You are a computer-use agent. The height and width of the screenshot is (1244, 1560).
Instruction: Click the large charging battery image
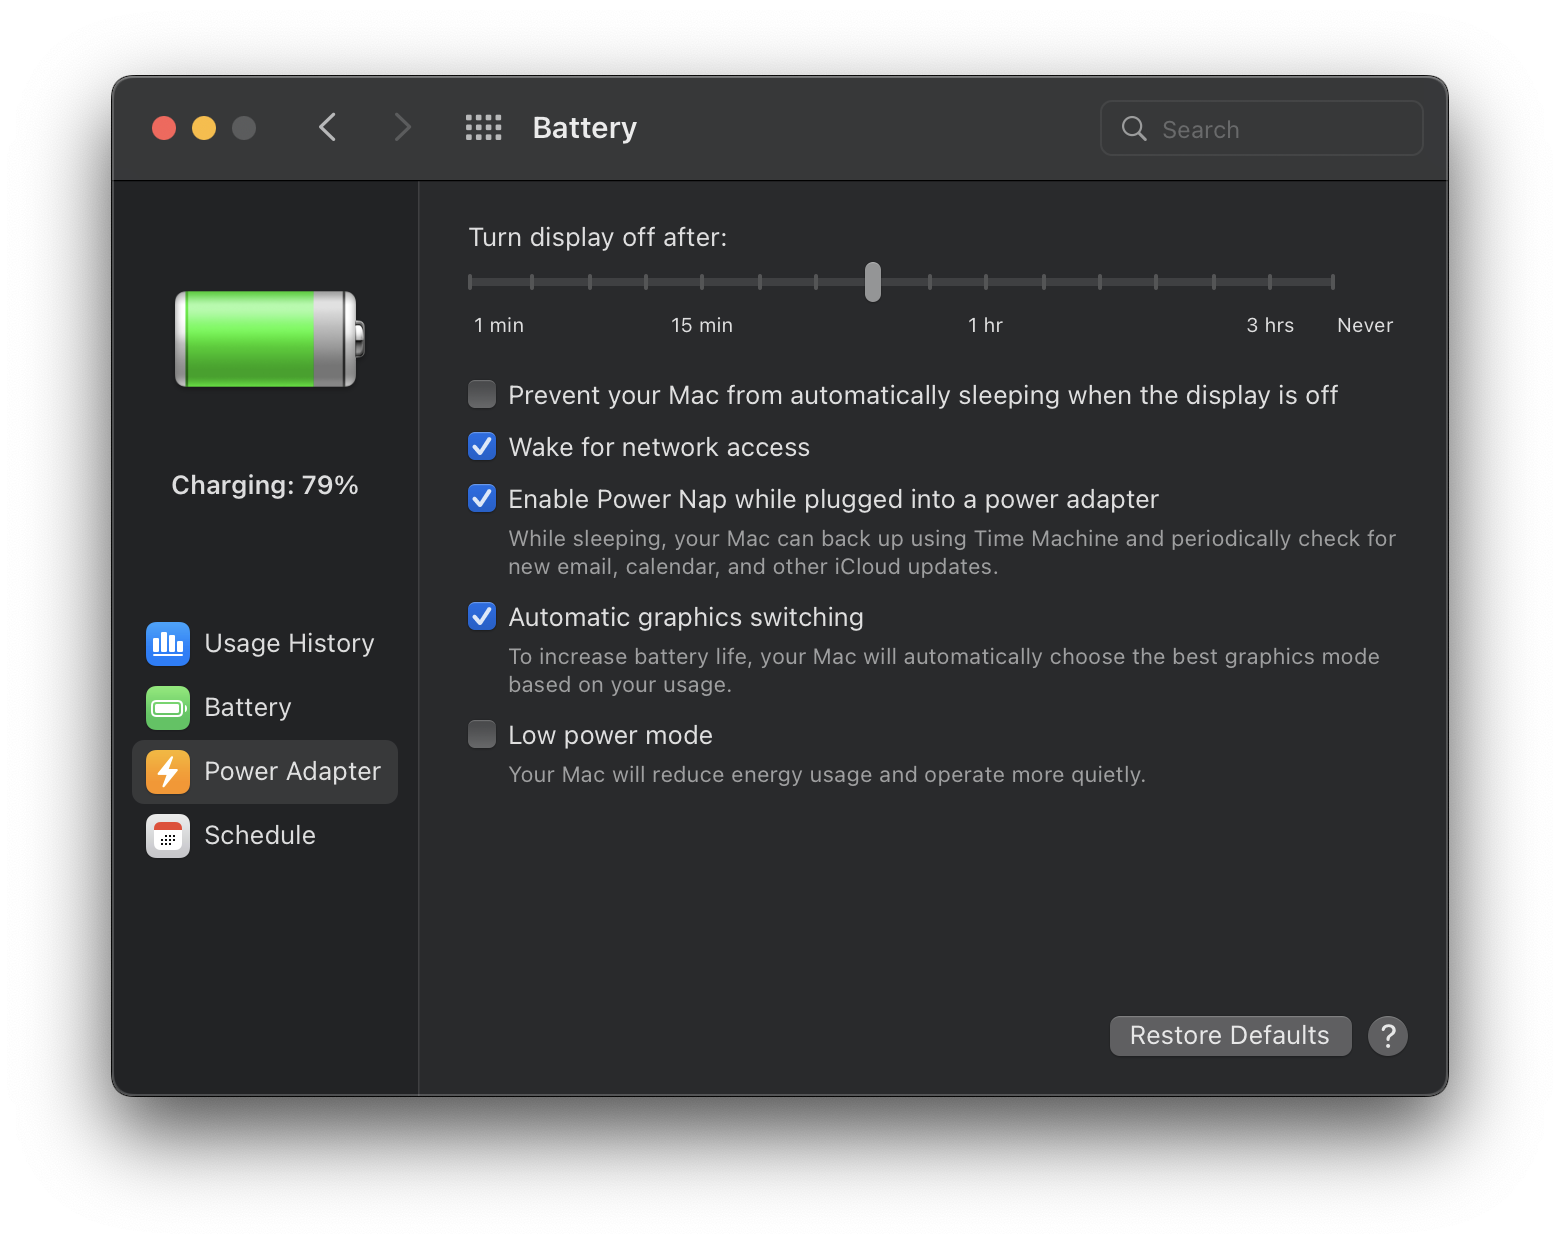click(268, 339)
